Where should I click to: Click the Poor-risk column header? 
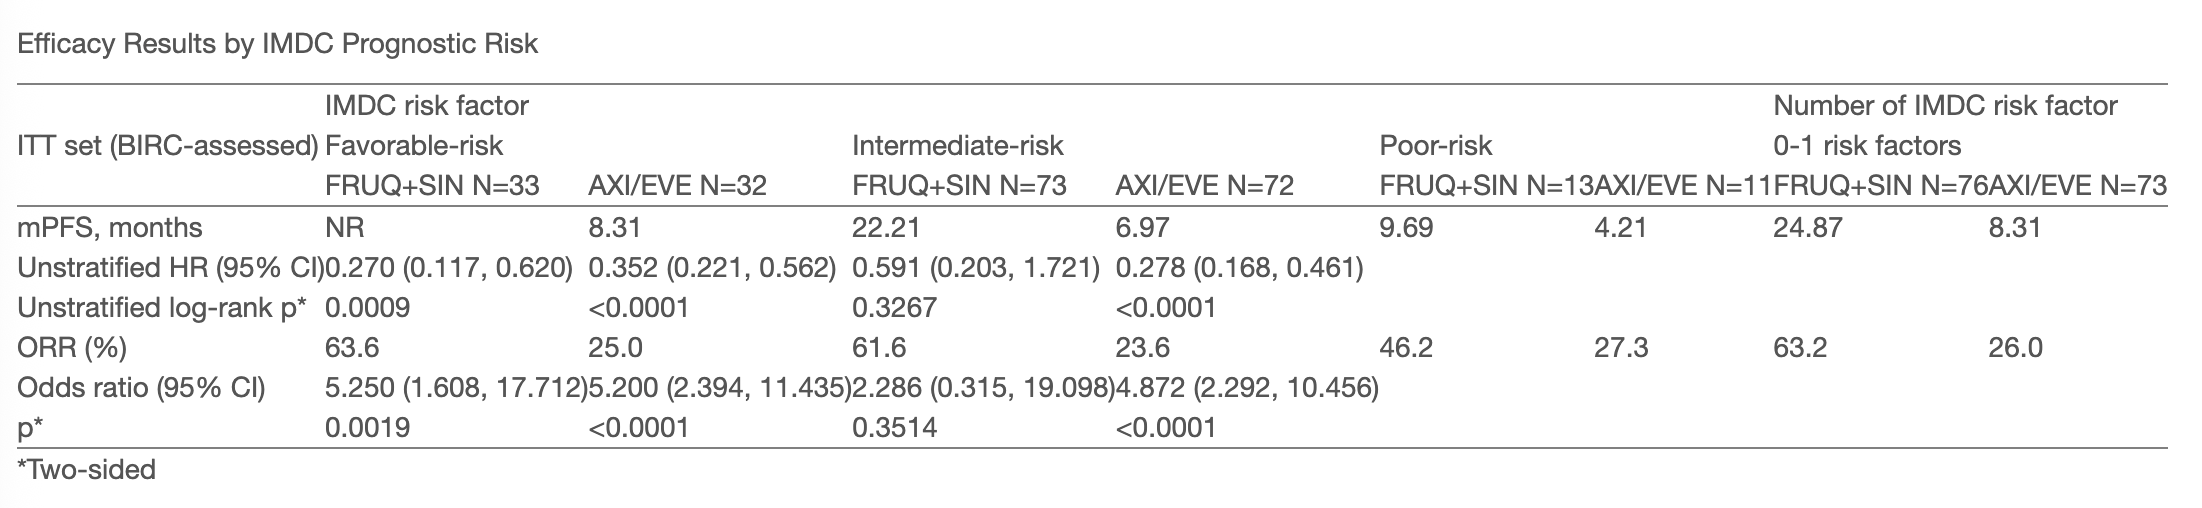(1435, 145)
